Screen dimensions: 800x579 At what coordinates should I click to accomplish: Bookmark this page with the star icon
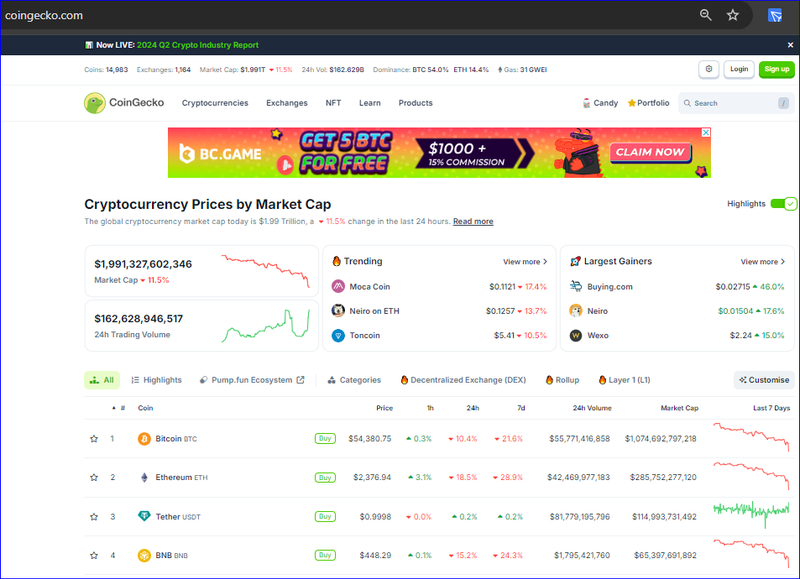tap(733, 15)
